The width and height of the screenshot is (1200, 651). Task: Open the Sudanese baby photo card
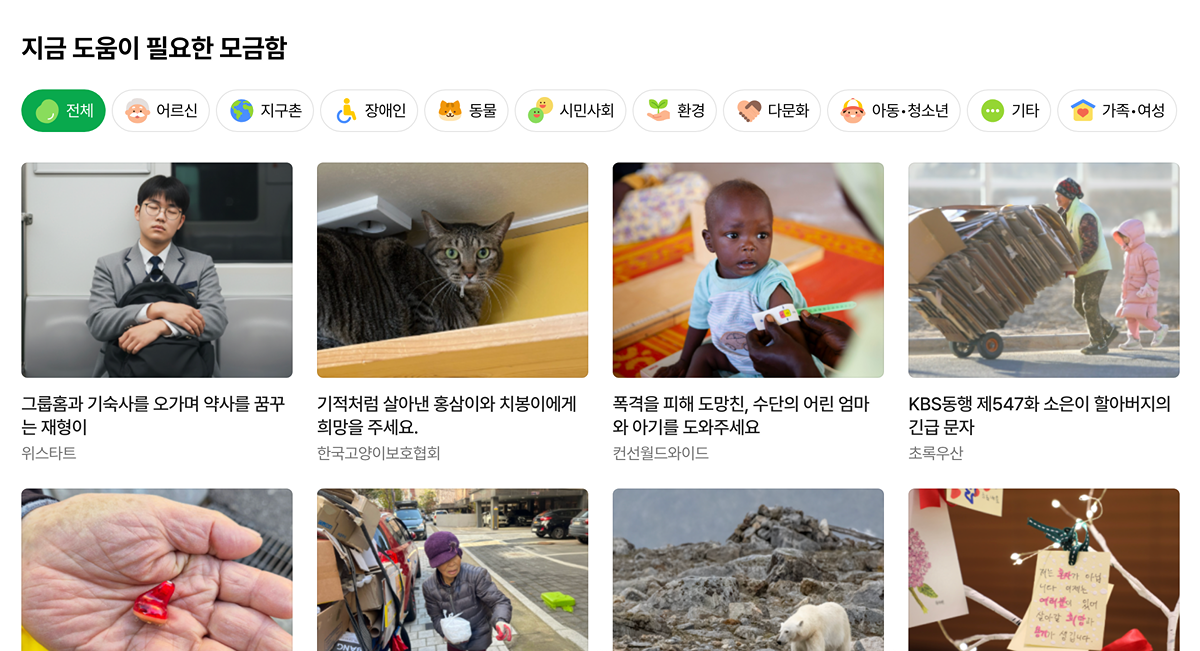coord(748,270)
